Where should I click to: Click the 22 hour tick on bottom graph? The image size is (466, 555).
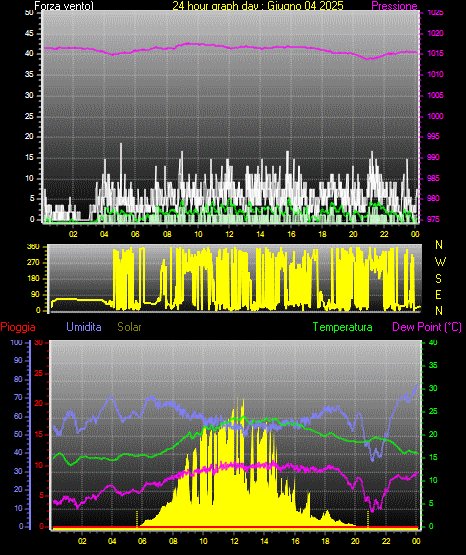[386, 541]
